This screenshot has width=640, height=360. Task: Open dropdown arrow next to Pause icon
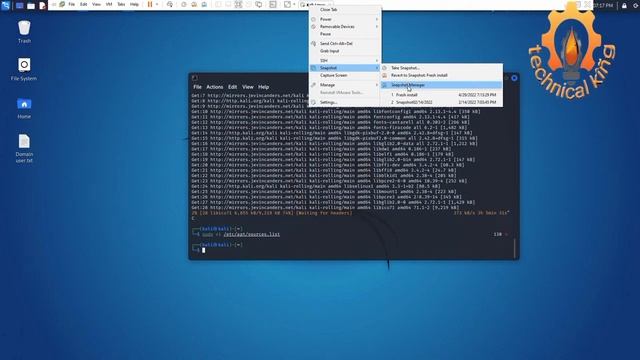pyautogui.click(x=157, y=4)
